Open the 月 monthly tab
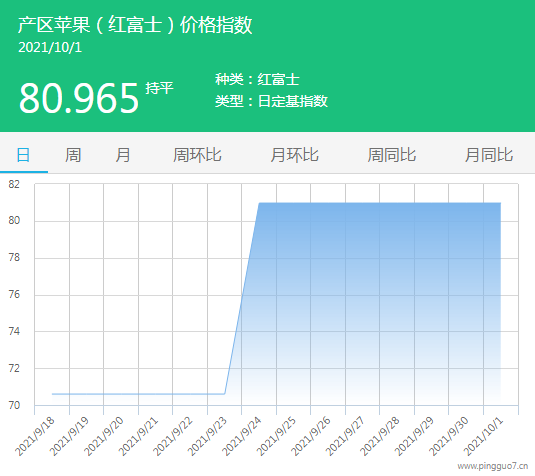 click(122, 155)
